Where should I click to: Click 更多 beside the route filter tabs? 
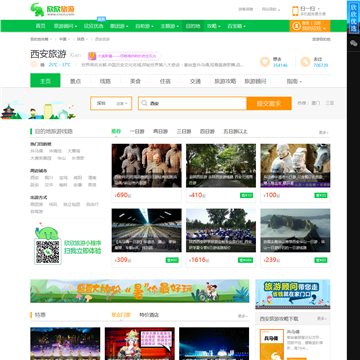click(x=323, y=132)
